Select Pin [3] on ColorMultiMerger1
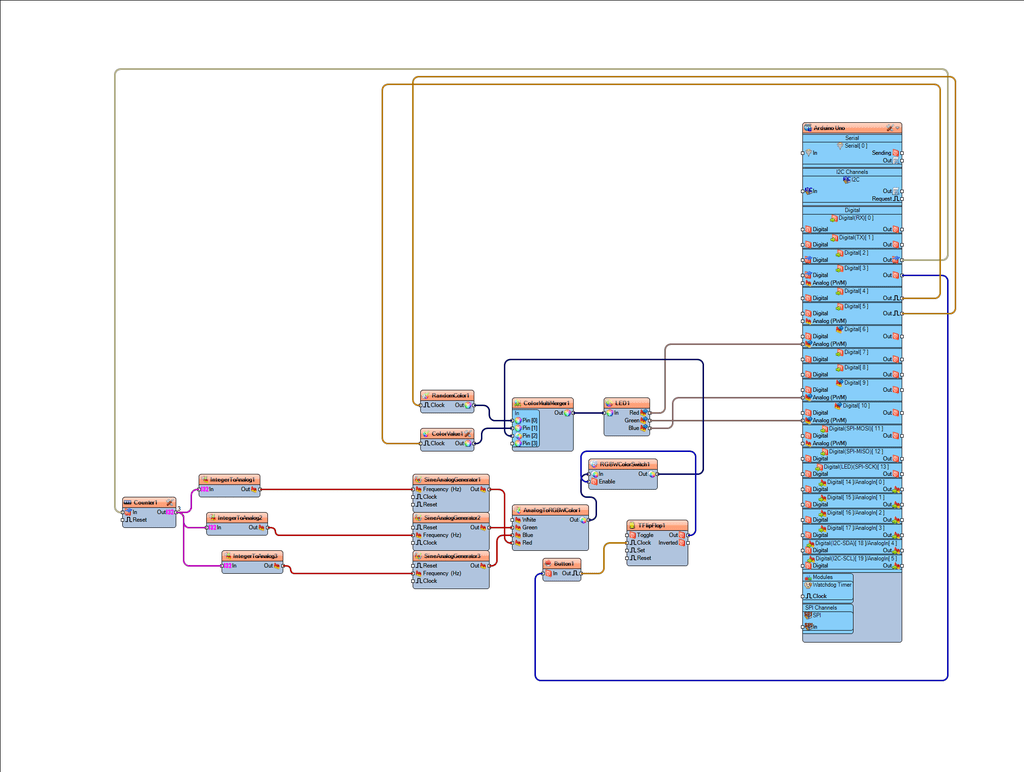Viewport: 1024px width, 772px height. coord(526,443)
